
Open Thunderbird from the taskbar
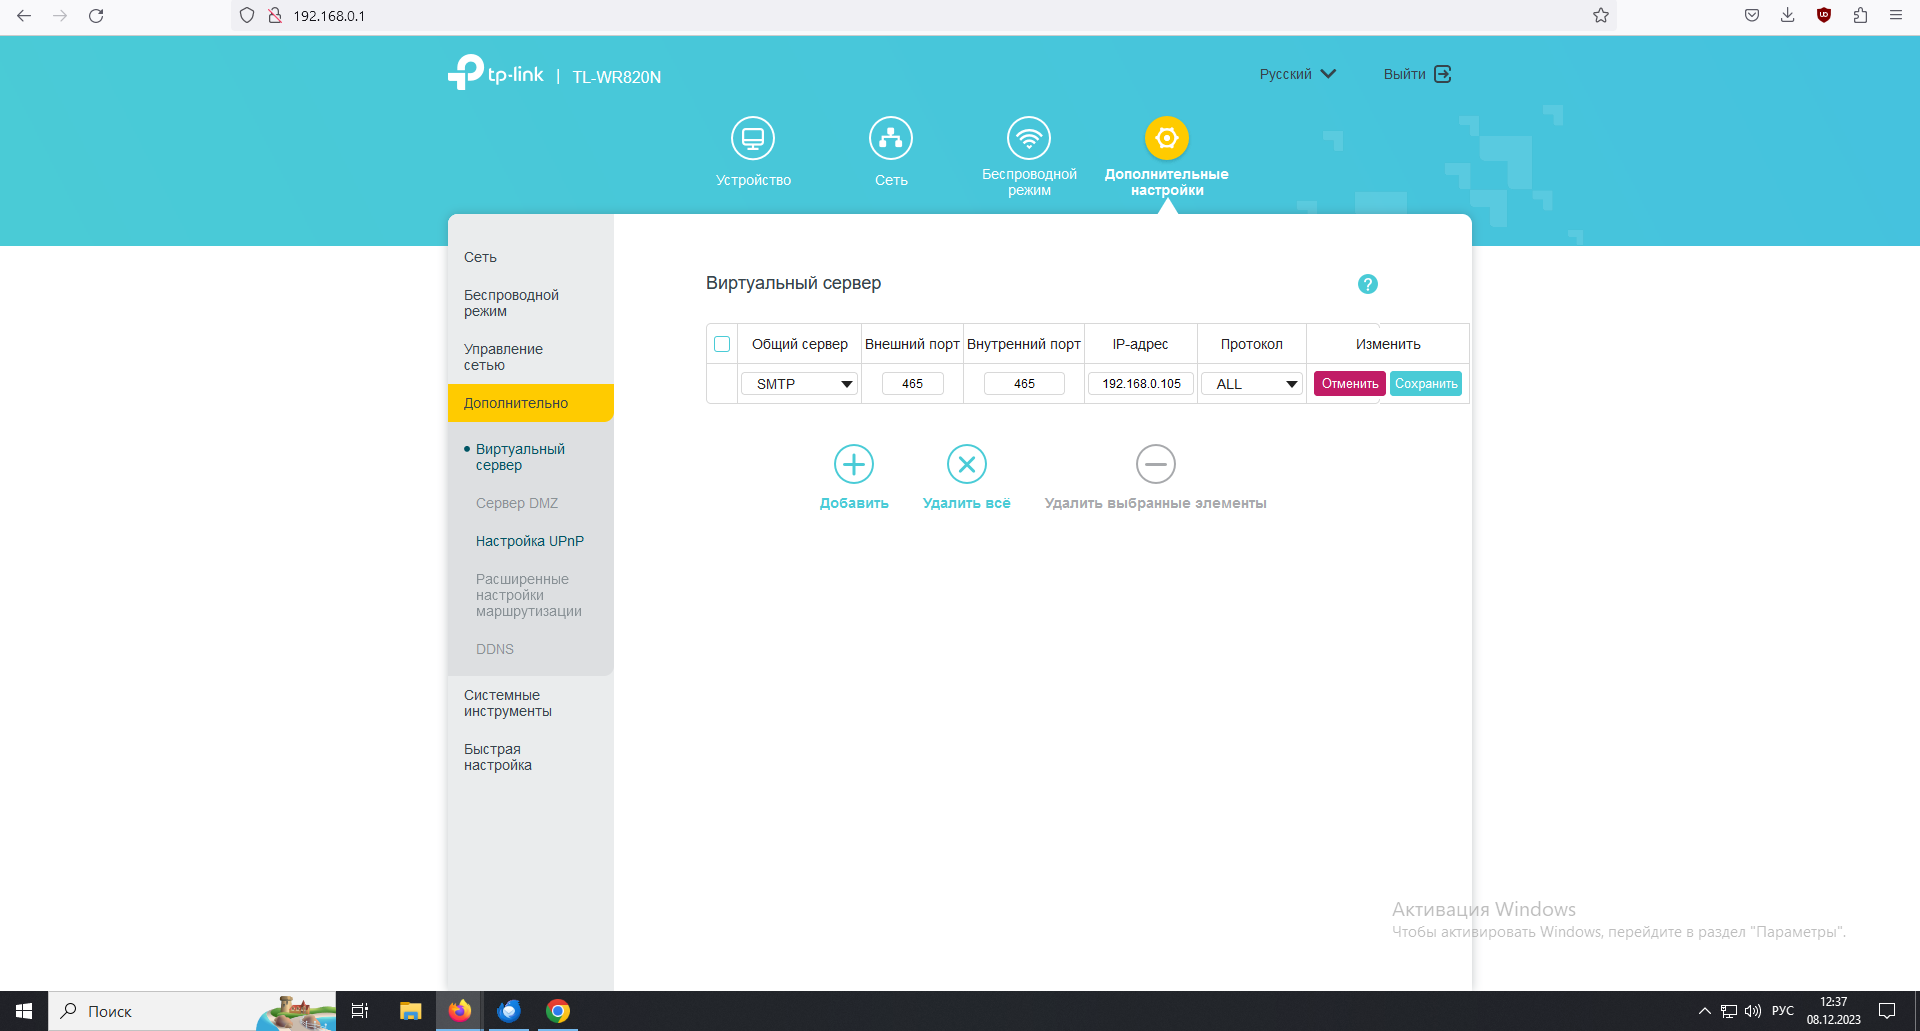point(509,1011)
